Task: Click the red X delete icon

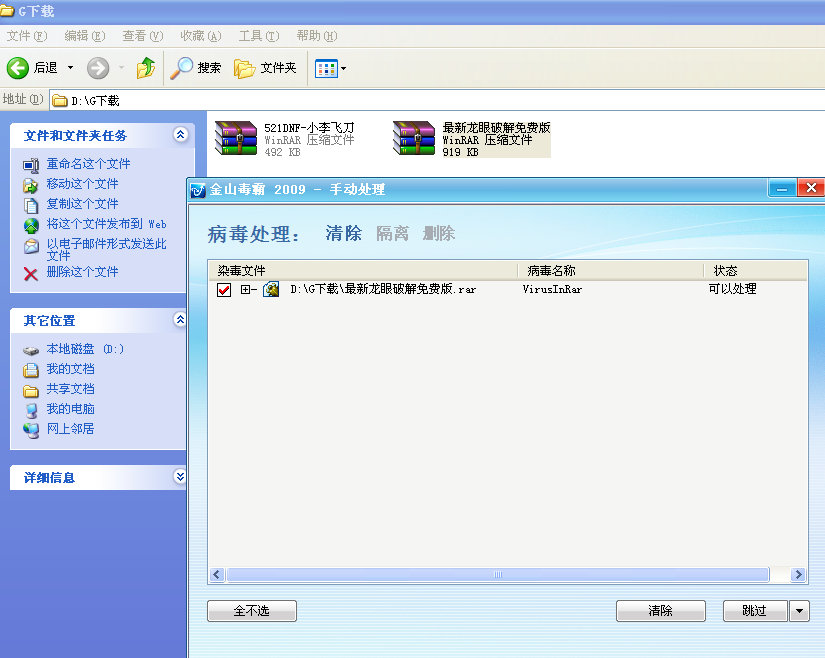Action: 31,274
